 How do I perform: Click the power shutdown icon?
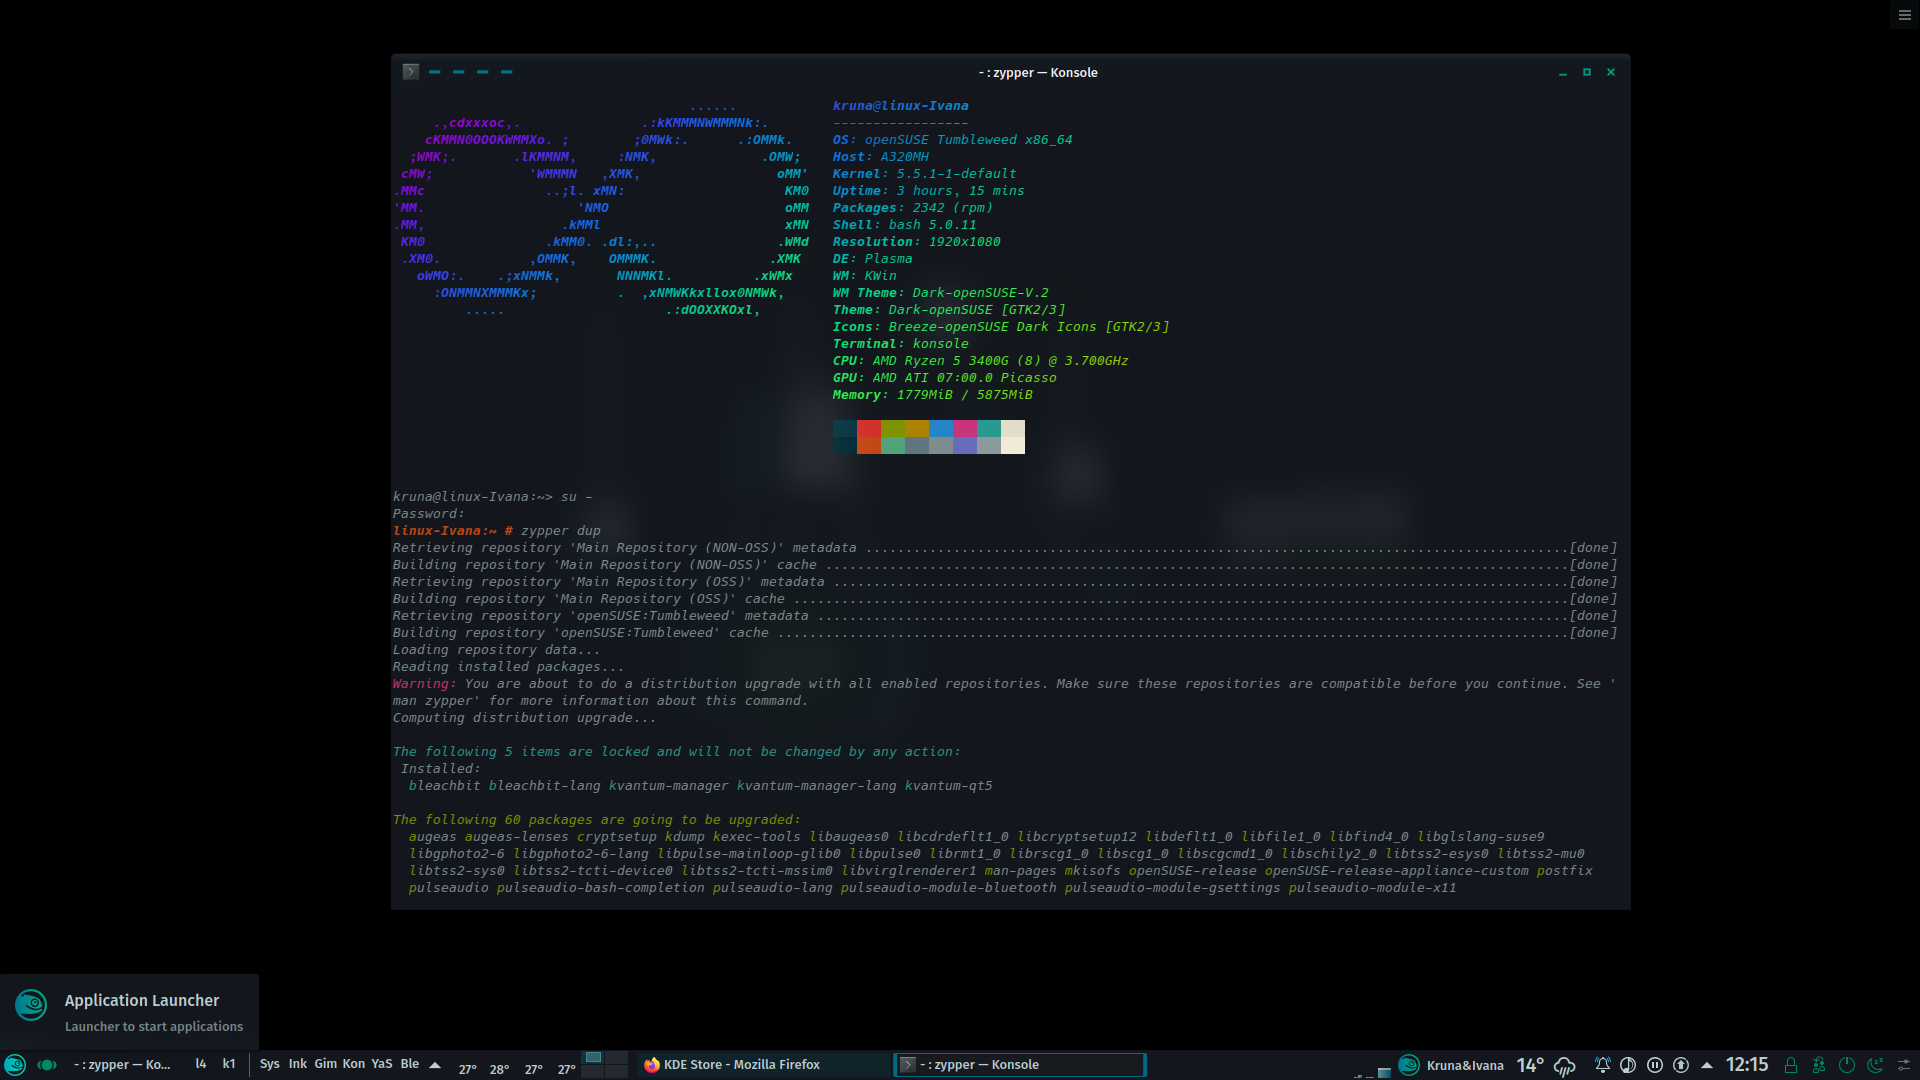click(1847, 1065)
